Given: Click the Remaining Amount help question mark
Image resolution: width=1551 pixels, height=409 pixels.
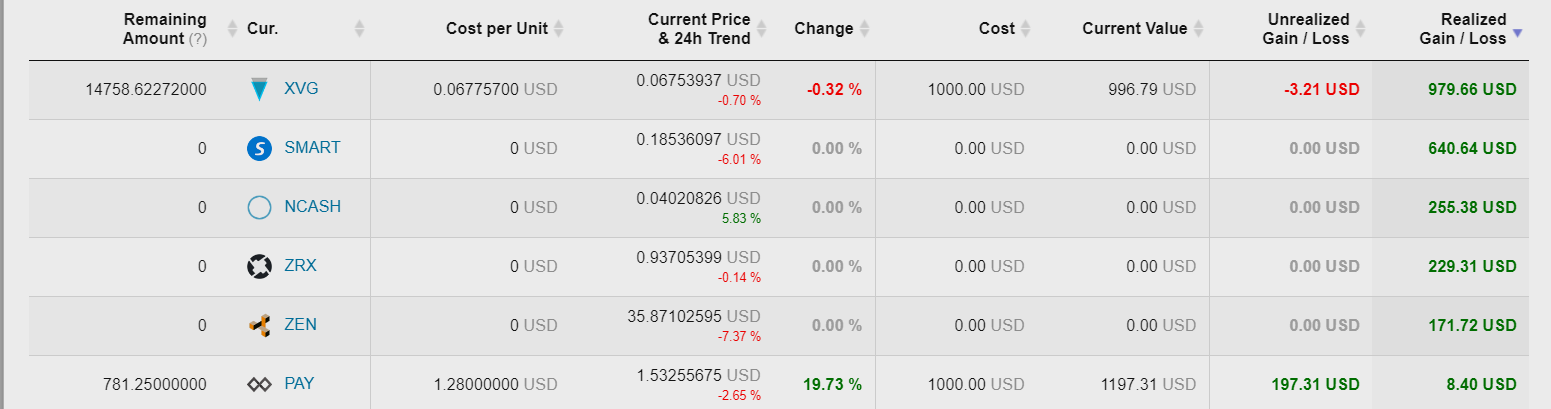Looking at the screenshot, I should pos(198,38).
